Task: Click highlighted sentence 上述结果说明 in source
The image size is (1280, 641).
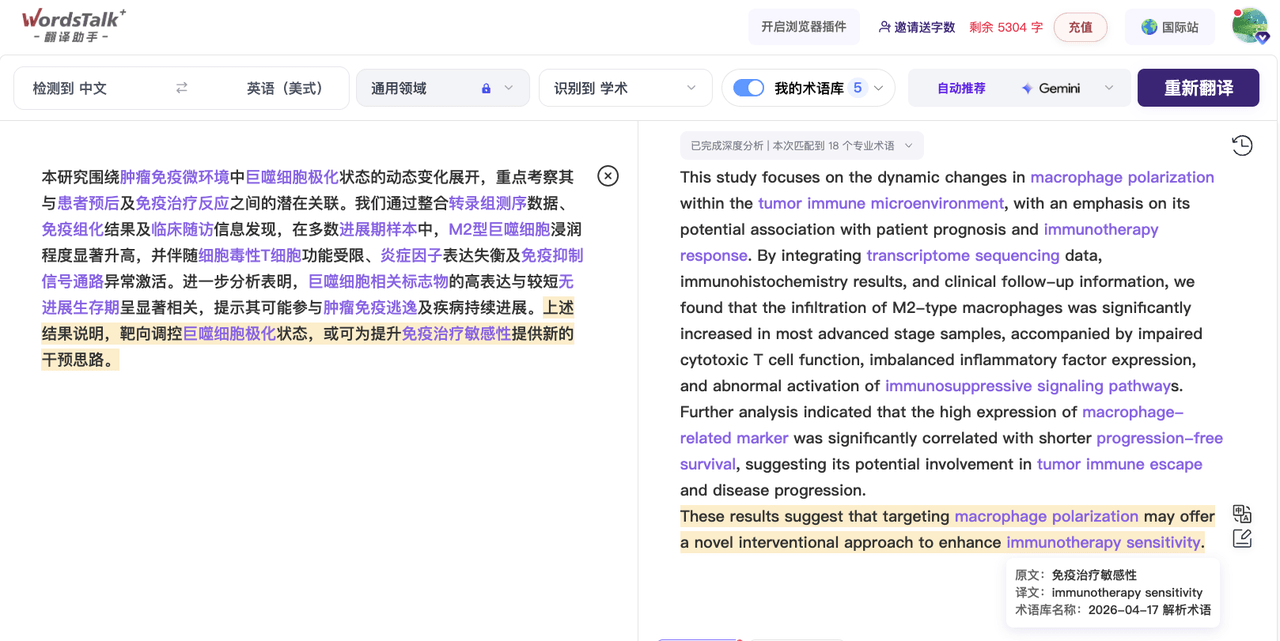Action: coord(307,333)
